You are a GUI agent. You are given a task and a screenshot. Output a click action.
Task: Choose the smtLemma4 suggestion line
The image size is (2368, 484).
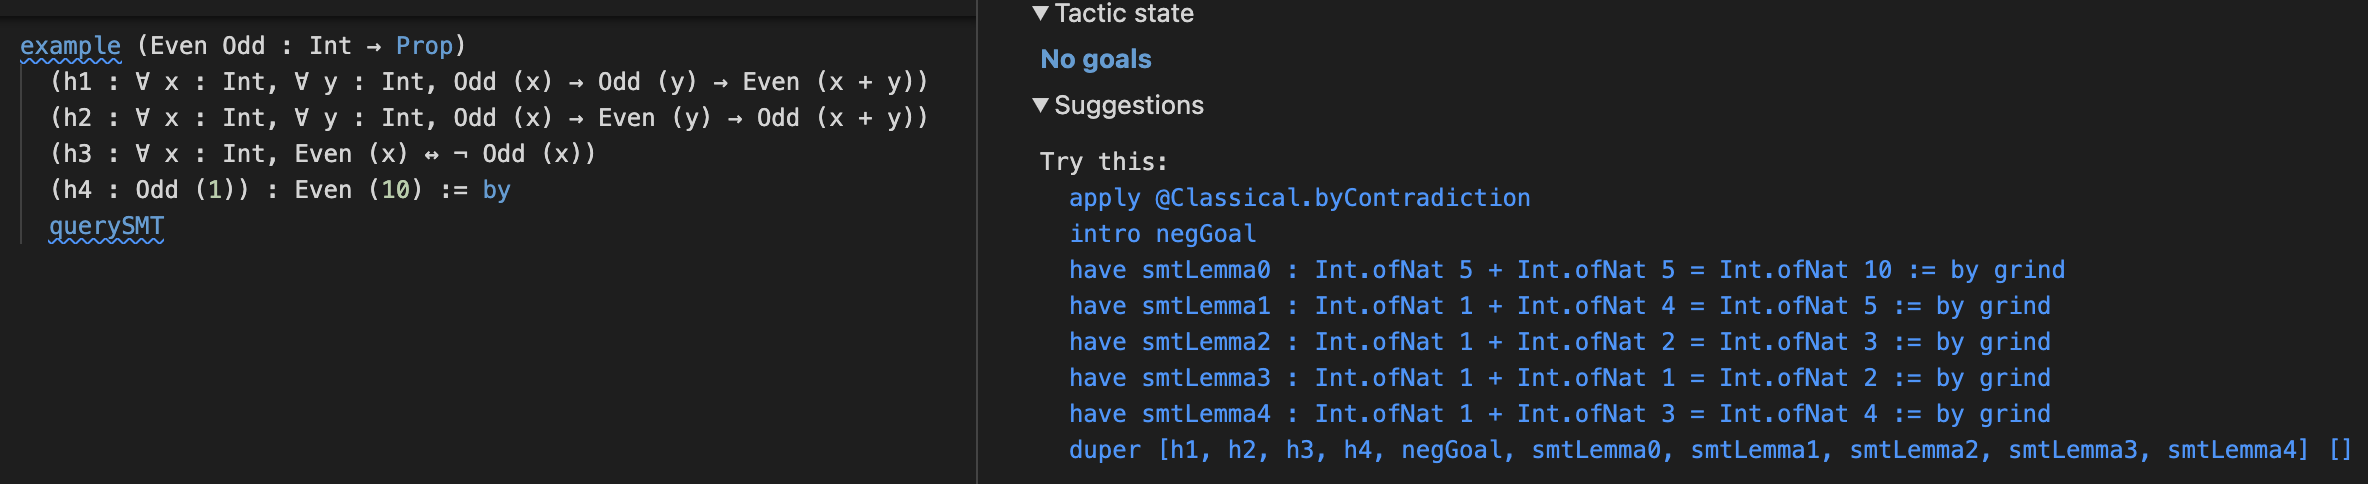coord(1559,414)
